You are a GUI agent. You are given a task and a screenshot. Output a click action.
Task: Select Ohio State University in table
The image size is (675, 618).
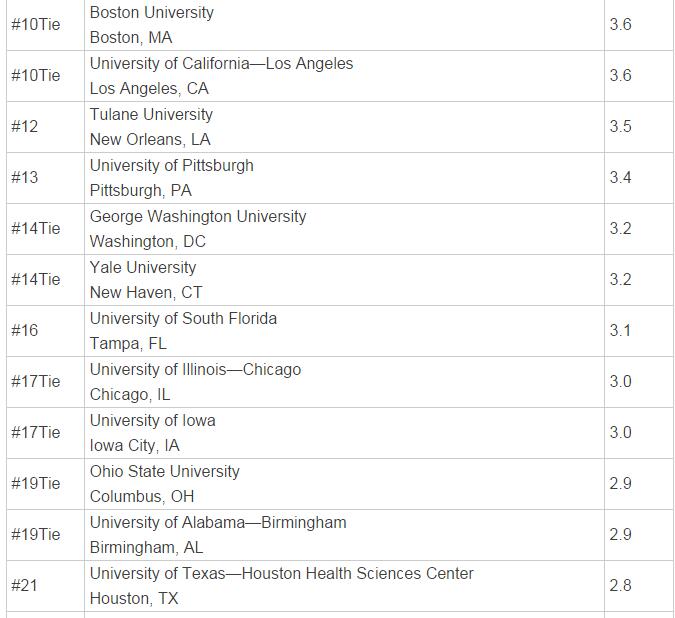pos(164,472)
